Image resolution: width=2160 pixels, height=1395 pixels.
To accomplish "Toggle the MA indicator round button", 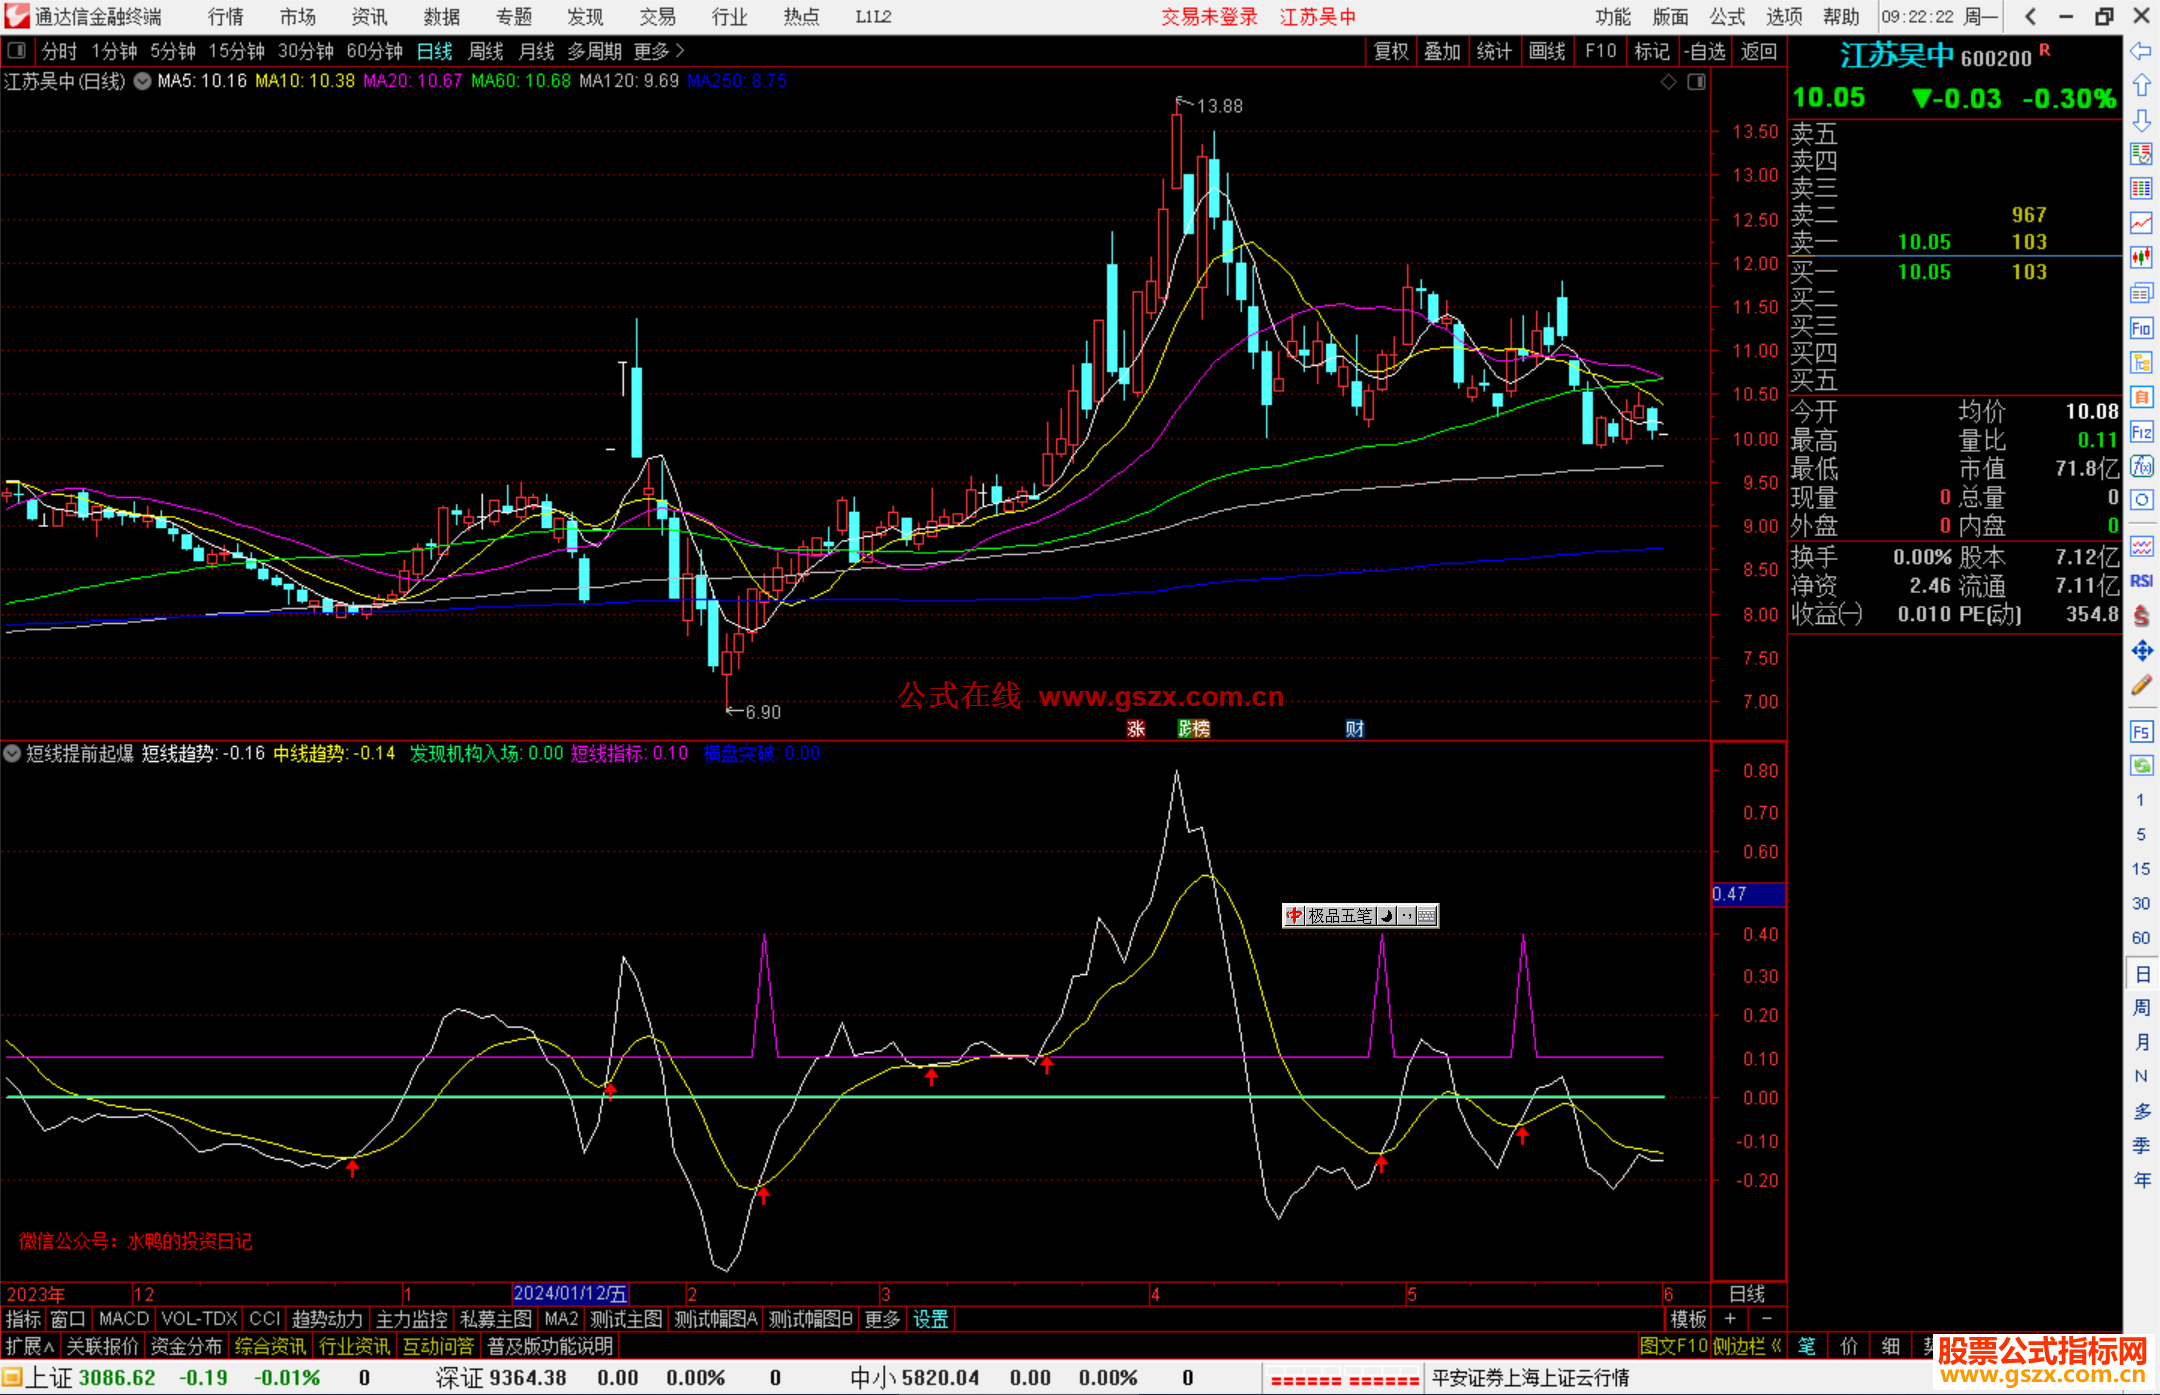I will (x=143, y=81).
